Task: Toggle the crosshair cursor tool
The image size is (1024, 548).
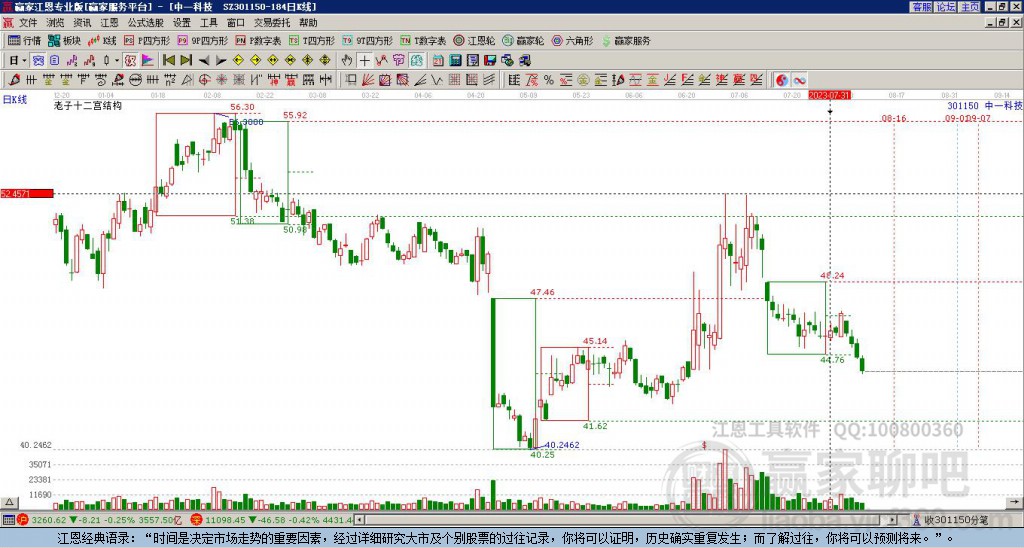Action: coord(364,60)
